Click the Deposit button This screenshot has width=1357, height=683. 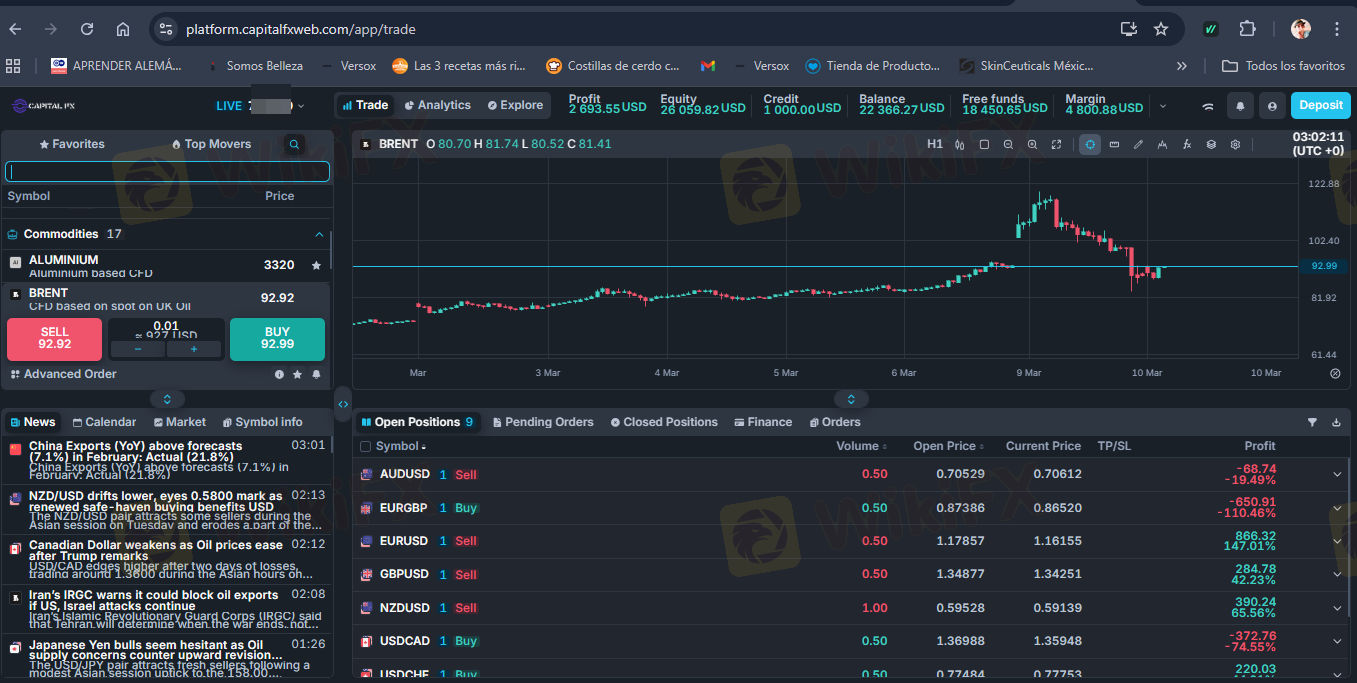tap(1320, 105)
